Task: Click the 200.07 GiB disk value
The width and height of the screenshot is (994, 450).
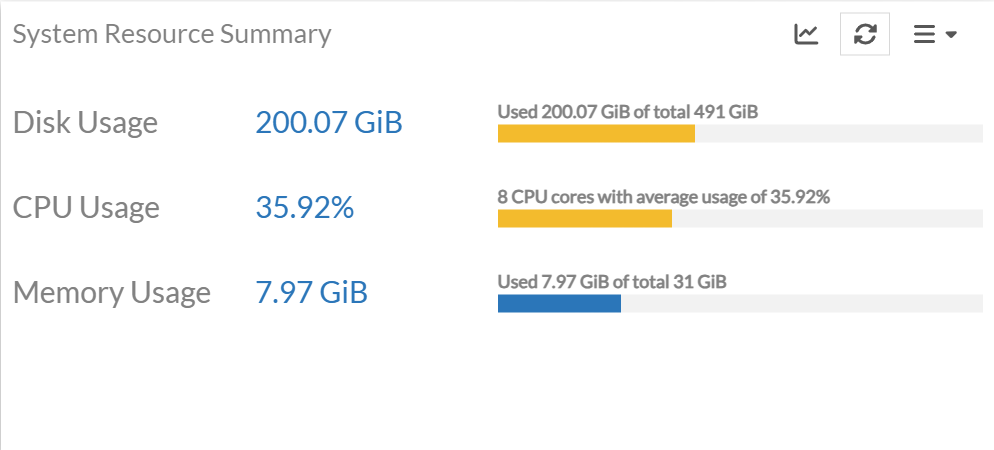Action: (329, 123)
